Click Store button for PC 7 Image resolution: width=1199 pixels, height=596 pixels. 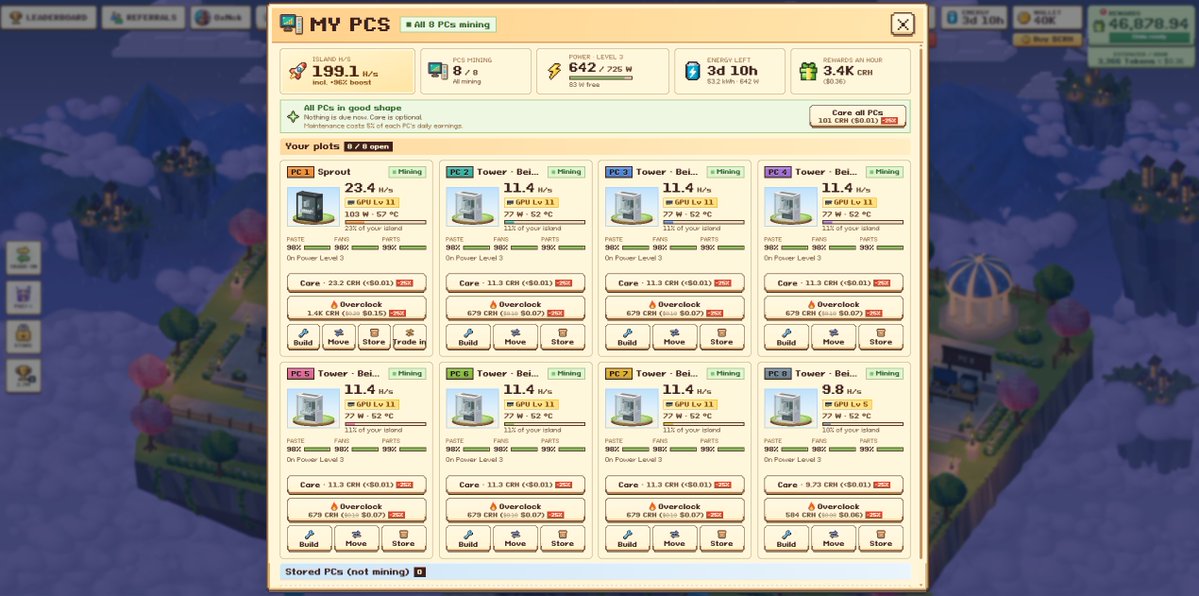(x=721, y=539)
